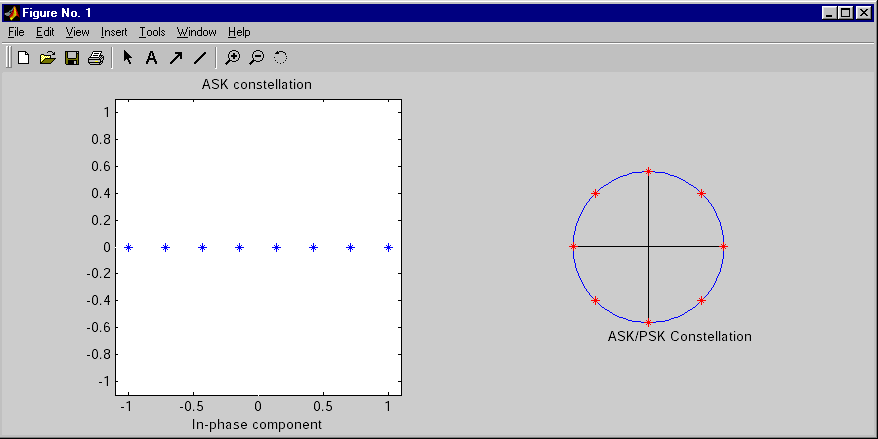Screen dimensions: 878x439
Task: Open the Window menu
Action: 197,32
